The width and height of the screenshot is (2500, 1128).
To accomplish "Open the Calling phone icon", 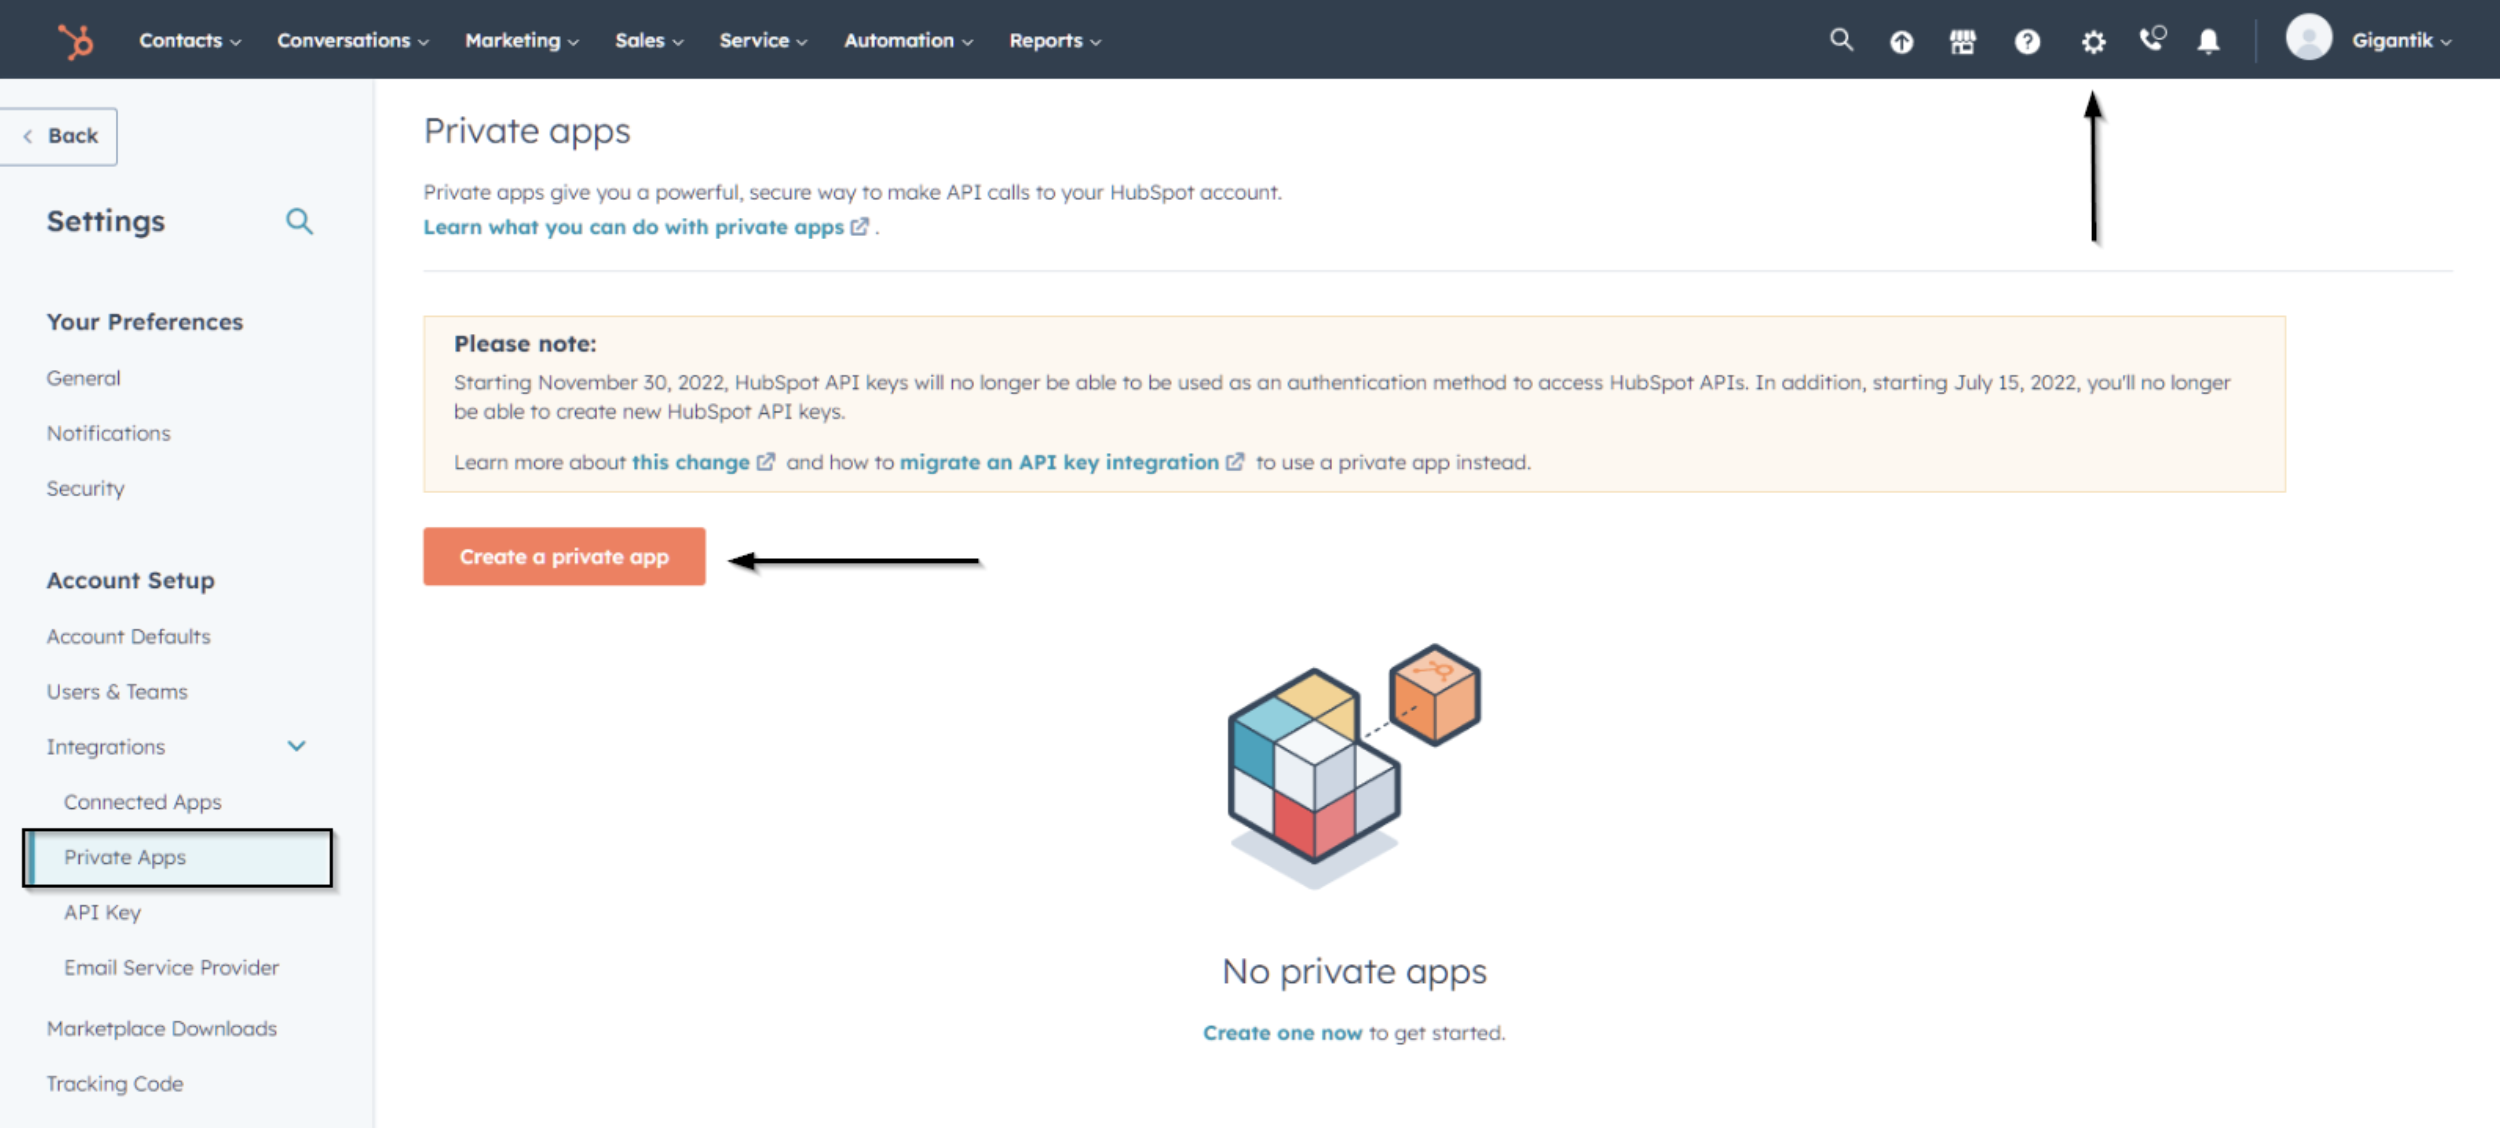I will (2151, 40).
